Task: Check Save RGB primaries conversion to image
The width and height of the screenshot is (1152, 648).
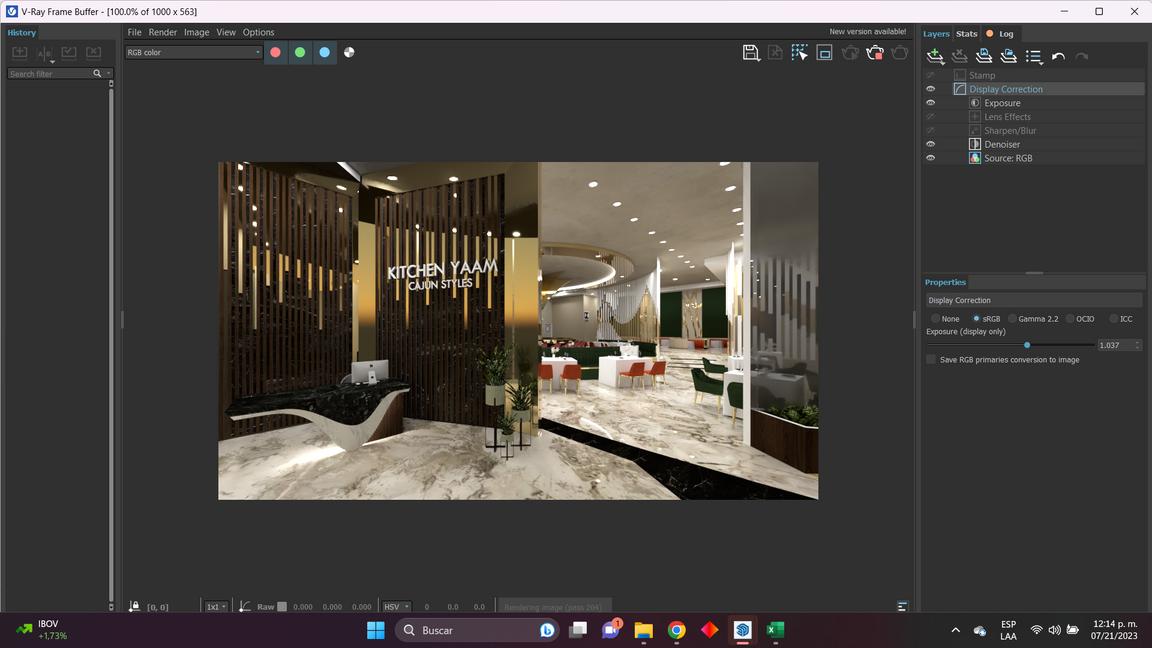Action: pos(931,359)
